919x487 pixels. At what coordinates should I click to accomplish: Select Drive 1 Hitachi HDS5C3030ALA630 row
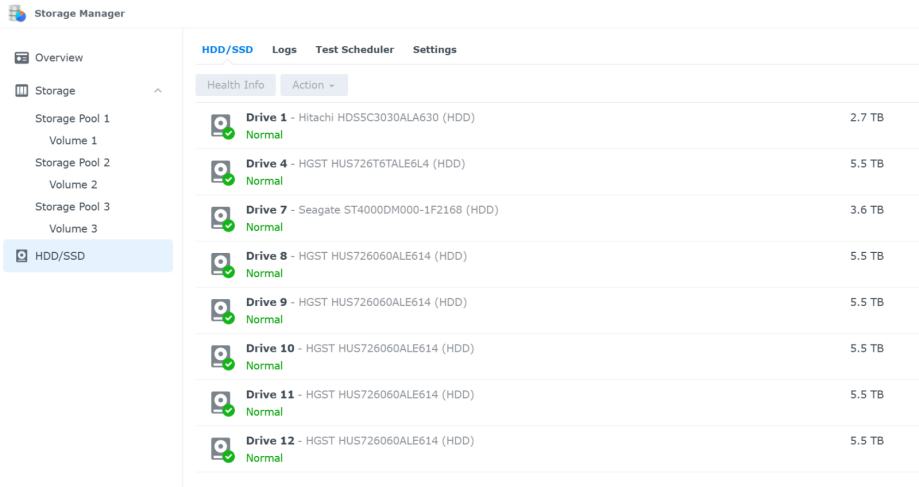(x=557, y=126)
